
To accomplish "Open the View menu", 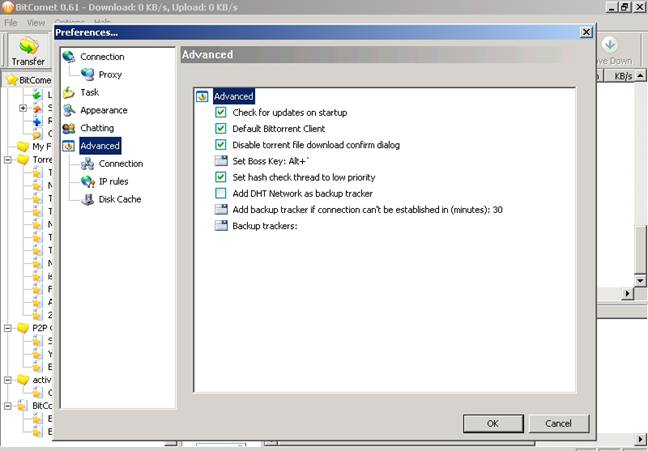I will pos(36,22).
